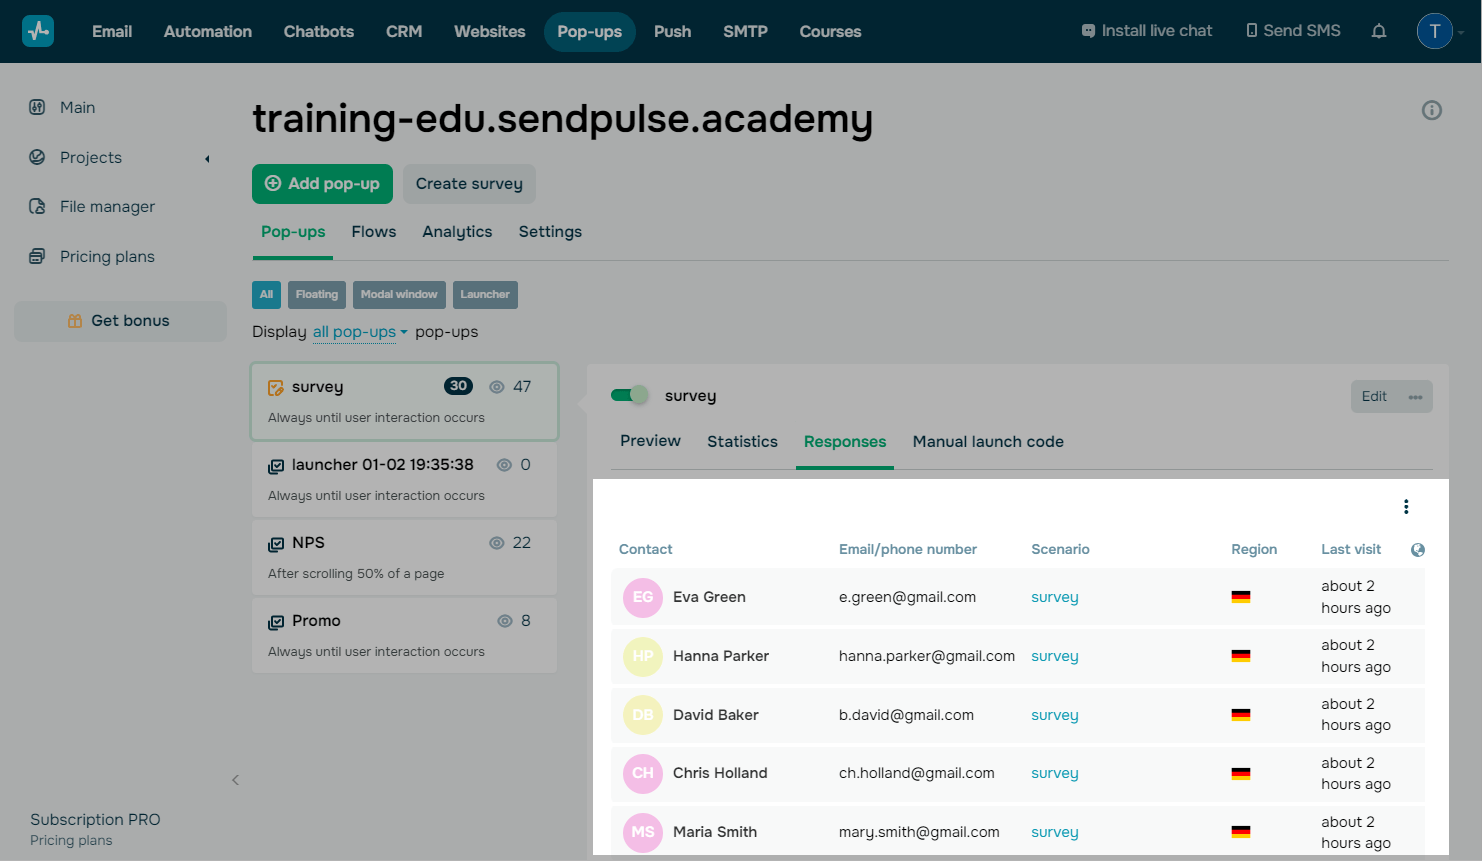Open the notifications bell
This screenshot has width=1482, height=861.
[x=1379, y=31]
